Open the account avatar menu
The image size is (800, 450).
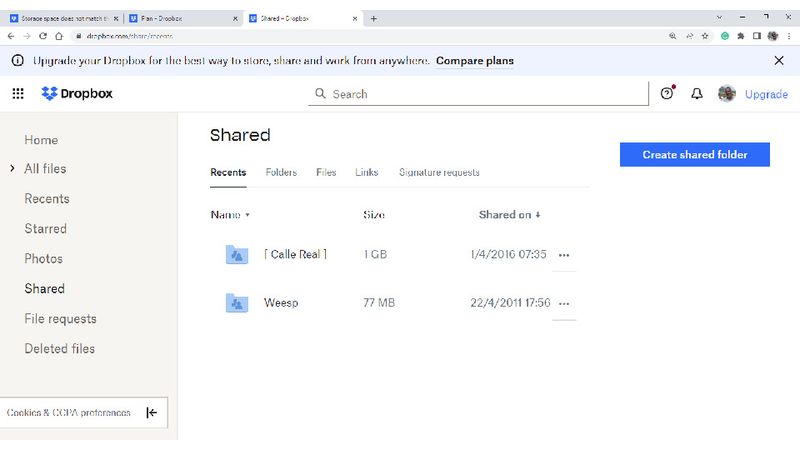tap(727, 93)
